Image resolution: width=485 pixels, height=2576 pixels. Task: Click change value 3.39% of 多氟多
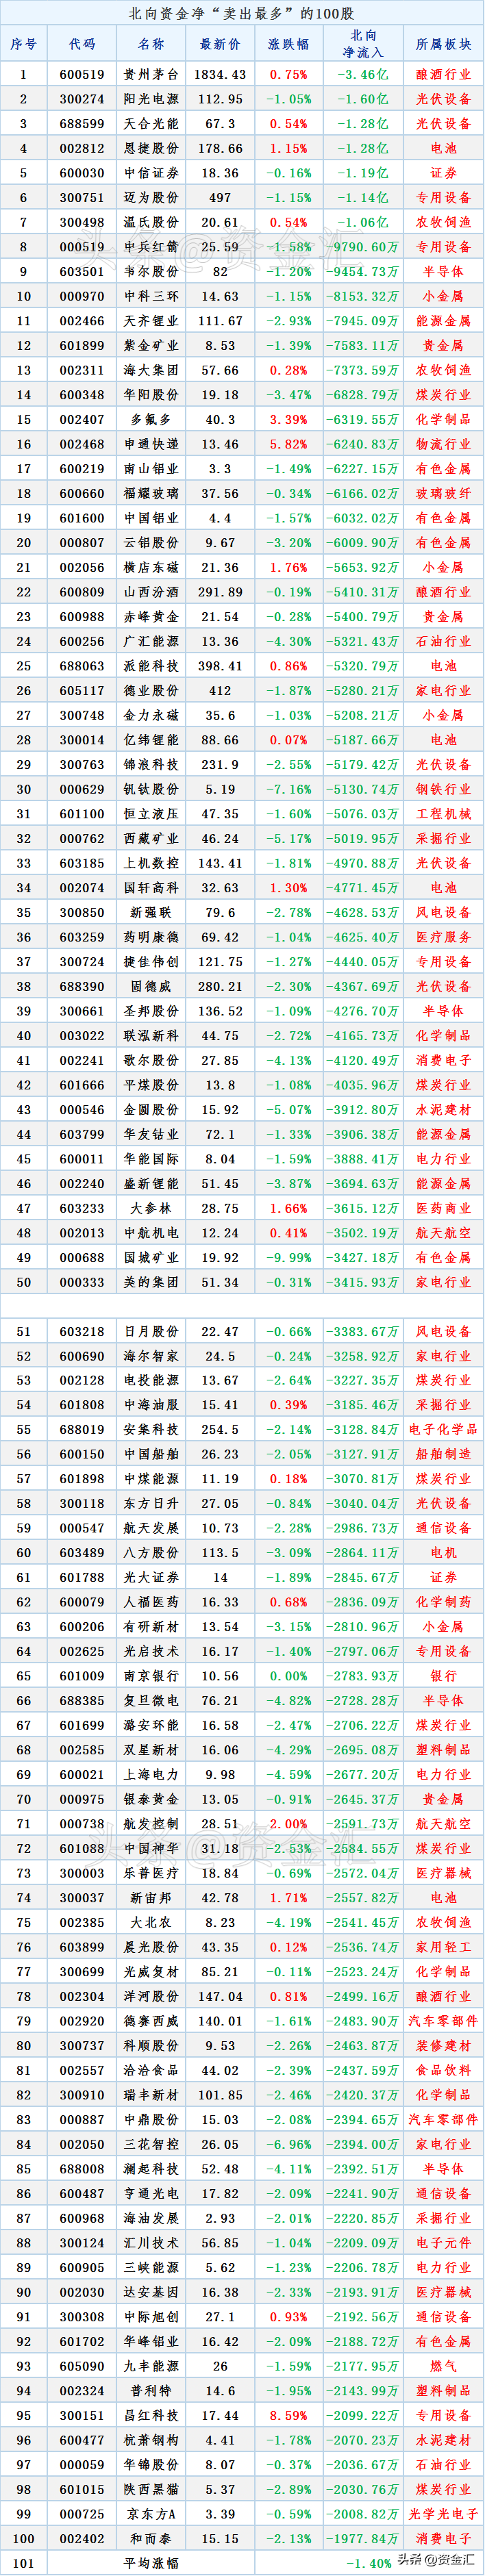[x=288, y=419]
